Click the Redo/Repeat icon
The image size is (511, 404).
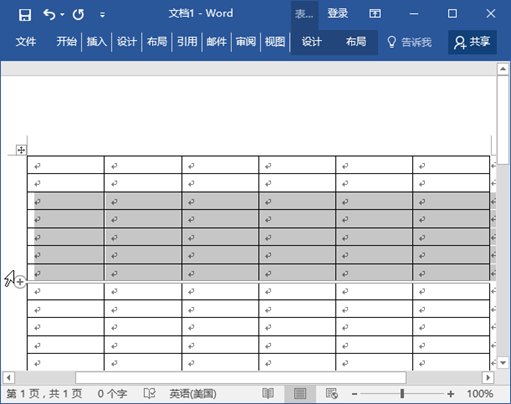[79, 14]
